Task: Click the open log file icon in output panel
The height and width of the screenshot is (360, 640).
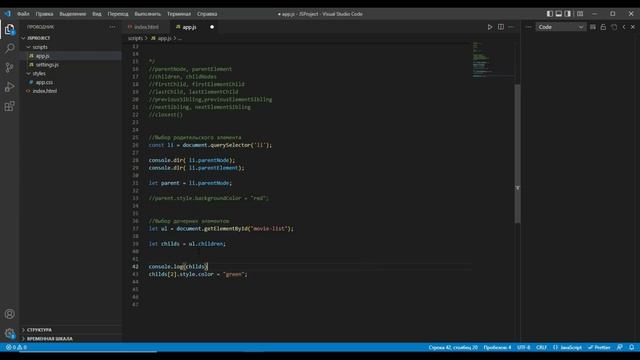Action: click(614, 27)
